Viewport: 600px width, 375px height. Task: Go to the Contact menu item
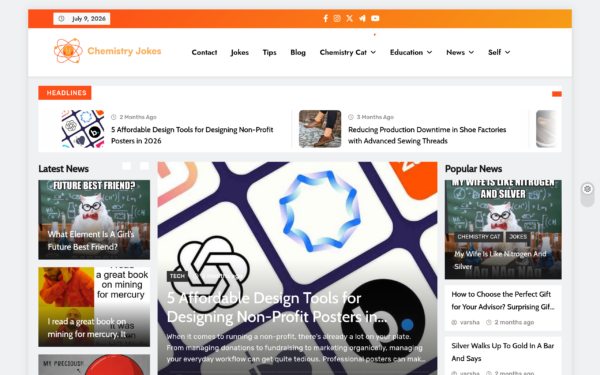[204, 52]
